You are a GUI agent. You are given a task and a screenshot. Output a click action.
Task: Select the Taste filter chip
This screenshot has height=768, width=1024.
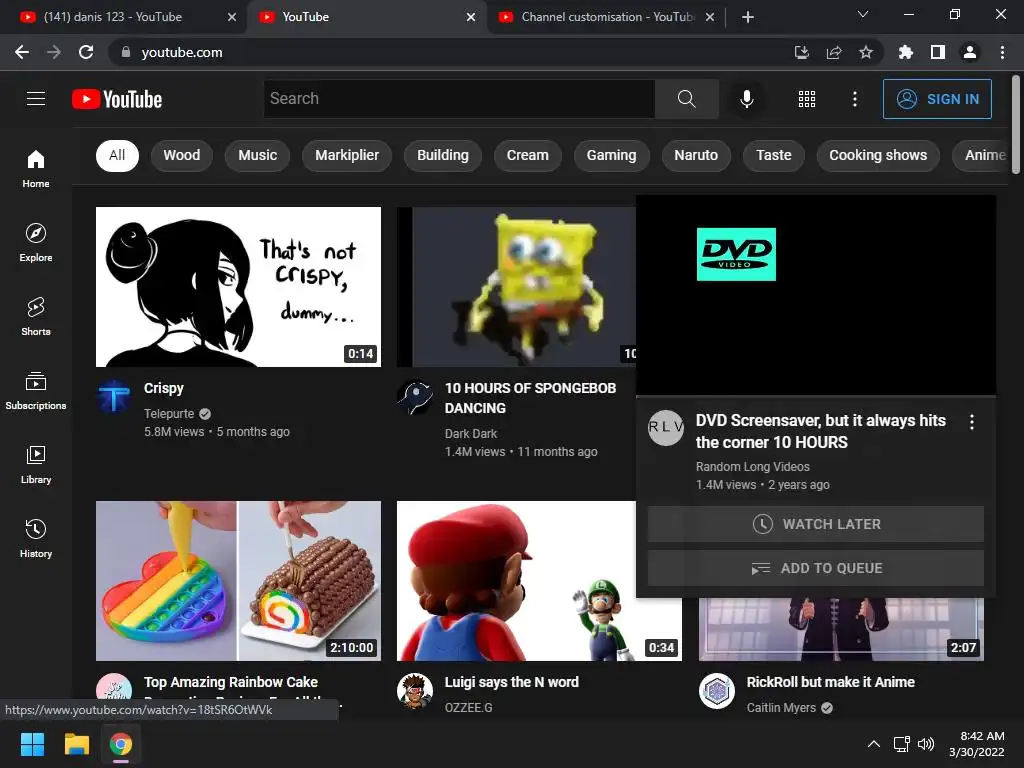point(774,155)
